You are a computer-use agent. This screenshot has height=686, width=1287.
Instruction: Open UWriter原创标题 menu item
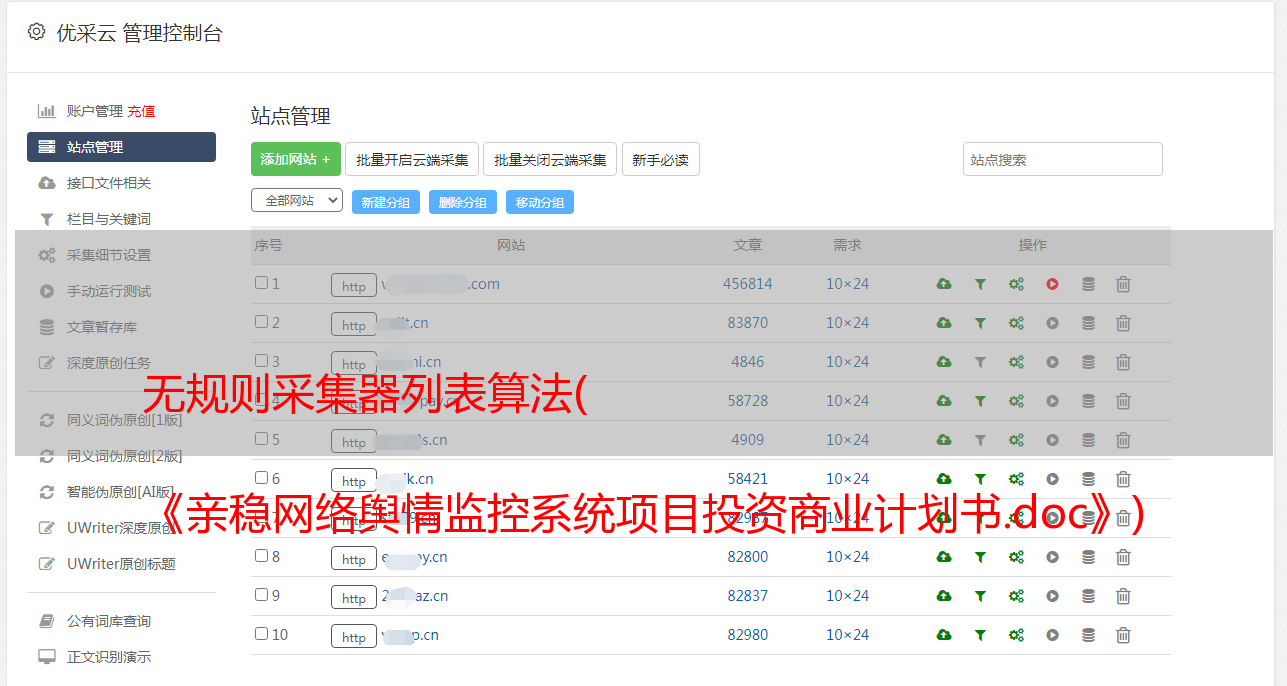point(121,564)
